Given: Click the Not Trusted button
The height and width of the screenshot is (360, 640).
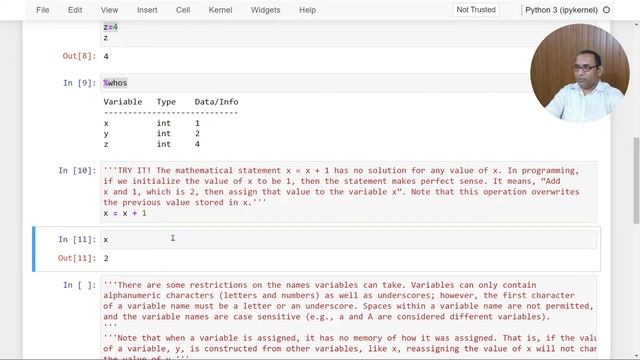Looking at the screenshot, I should pos(476,10).
